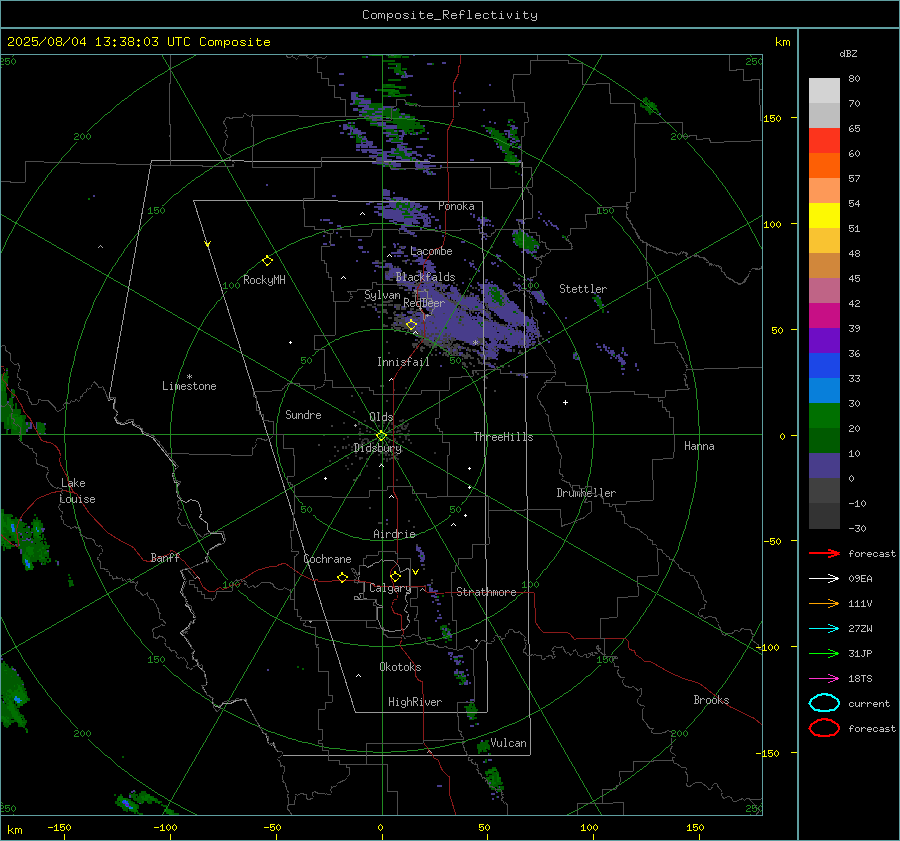The height and width of the screenshot is (841, 900).
Task: Click the red forecast ellipse legend
Action: click(x=824, y=728)
